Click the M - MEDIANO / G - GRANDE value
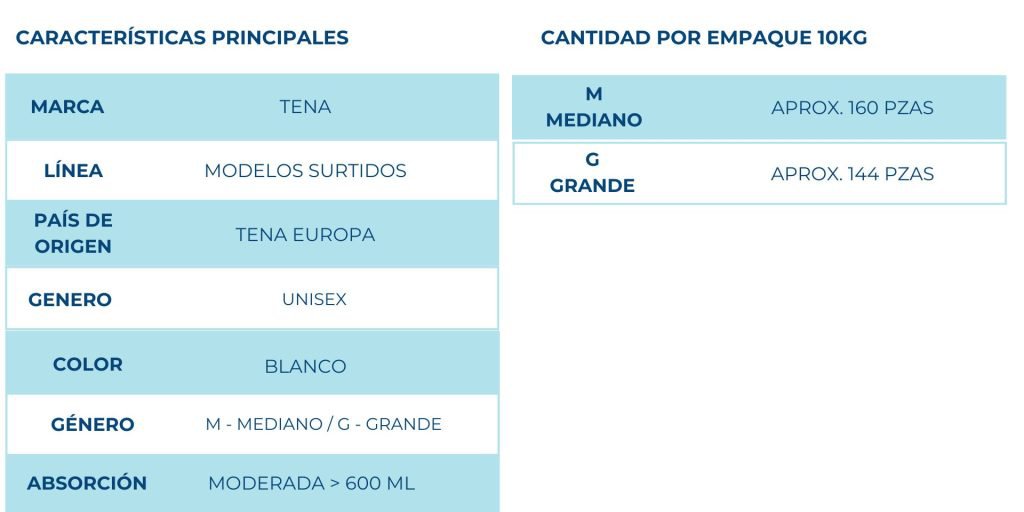The width and height of the screenshot is (1024, 512). [323, 424]
